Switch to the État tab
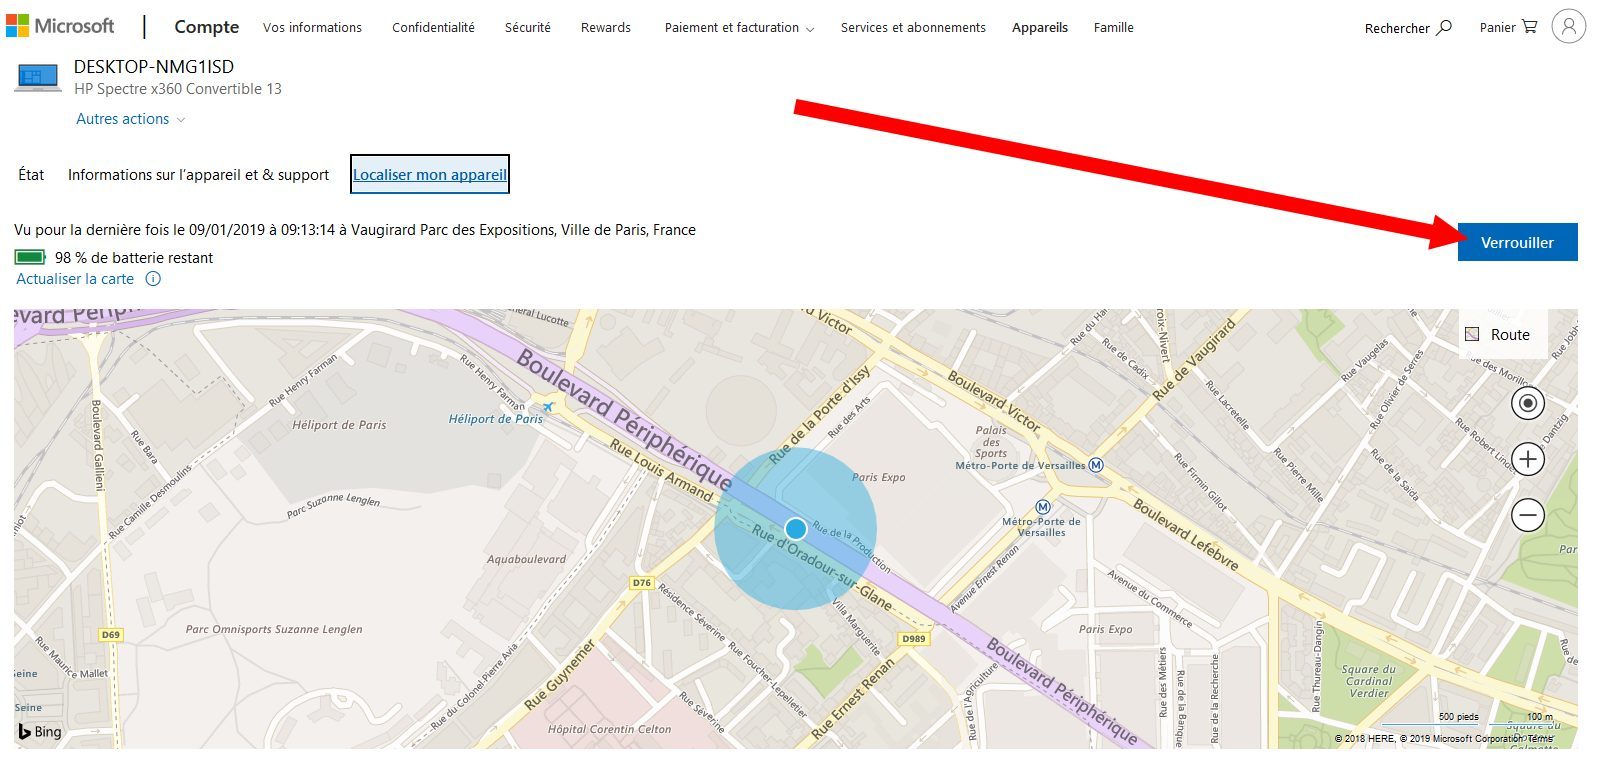The width and height of the screenshot is (1598, 767). tap(31, 175)
